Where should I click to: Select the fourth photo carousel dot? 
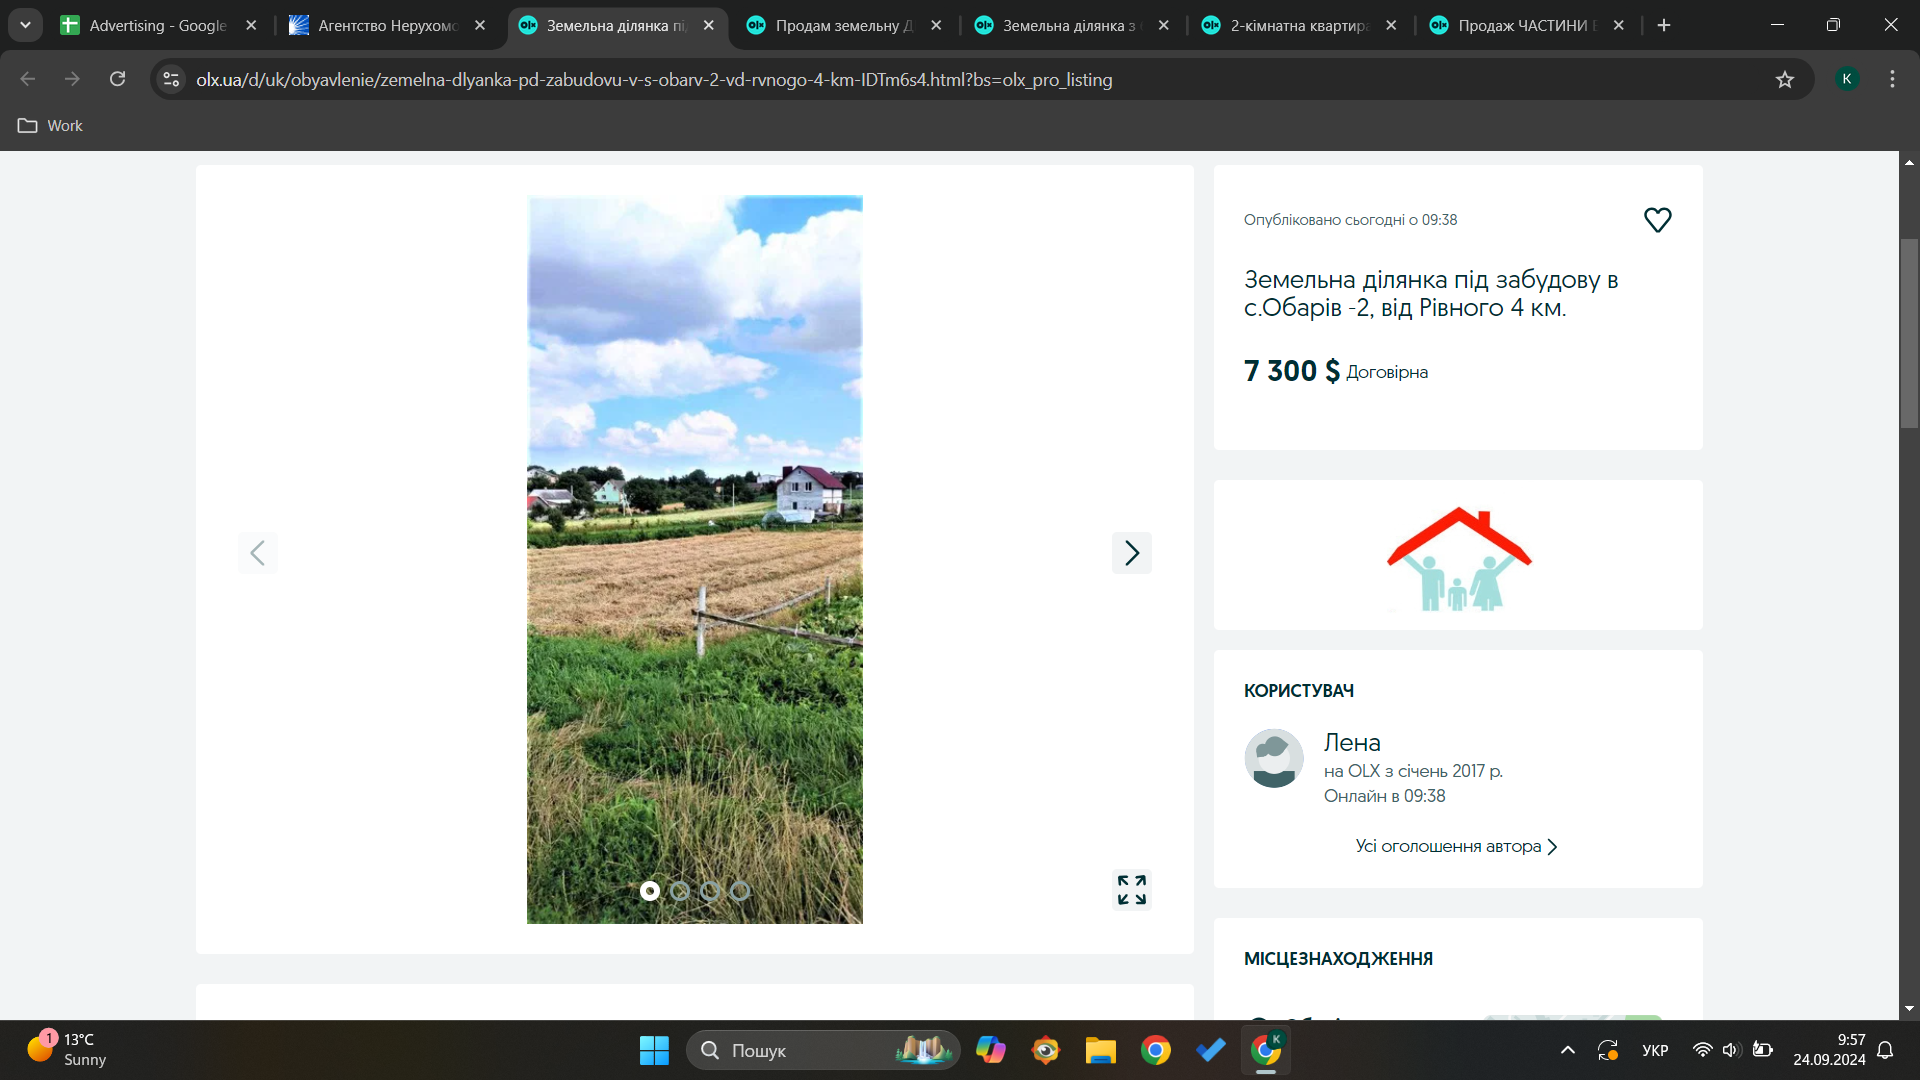[x=740, y=891]
